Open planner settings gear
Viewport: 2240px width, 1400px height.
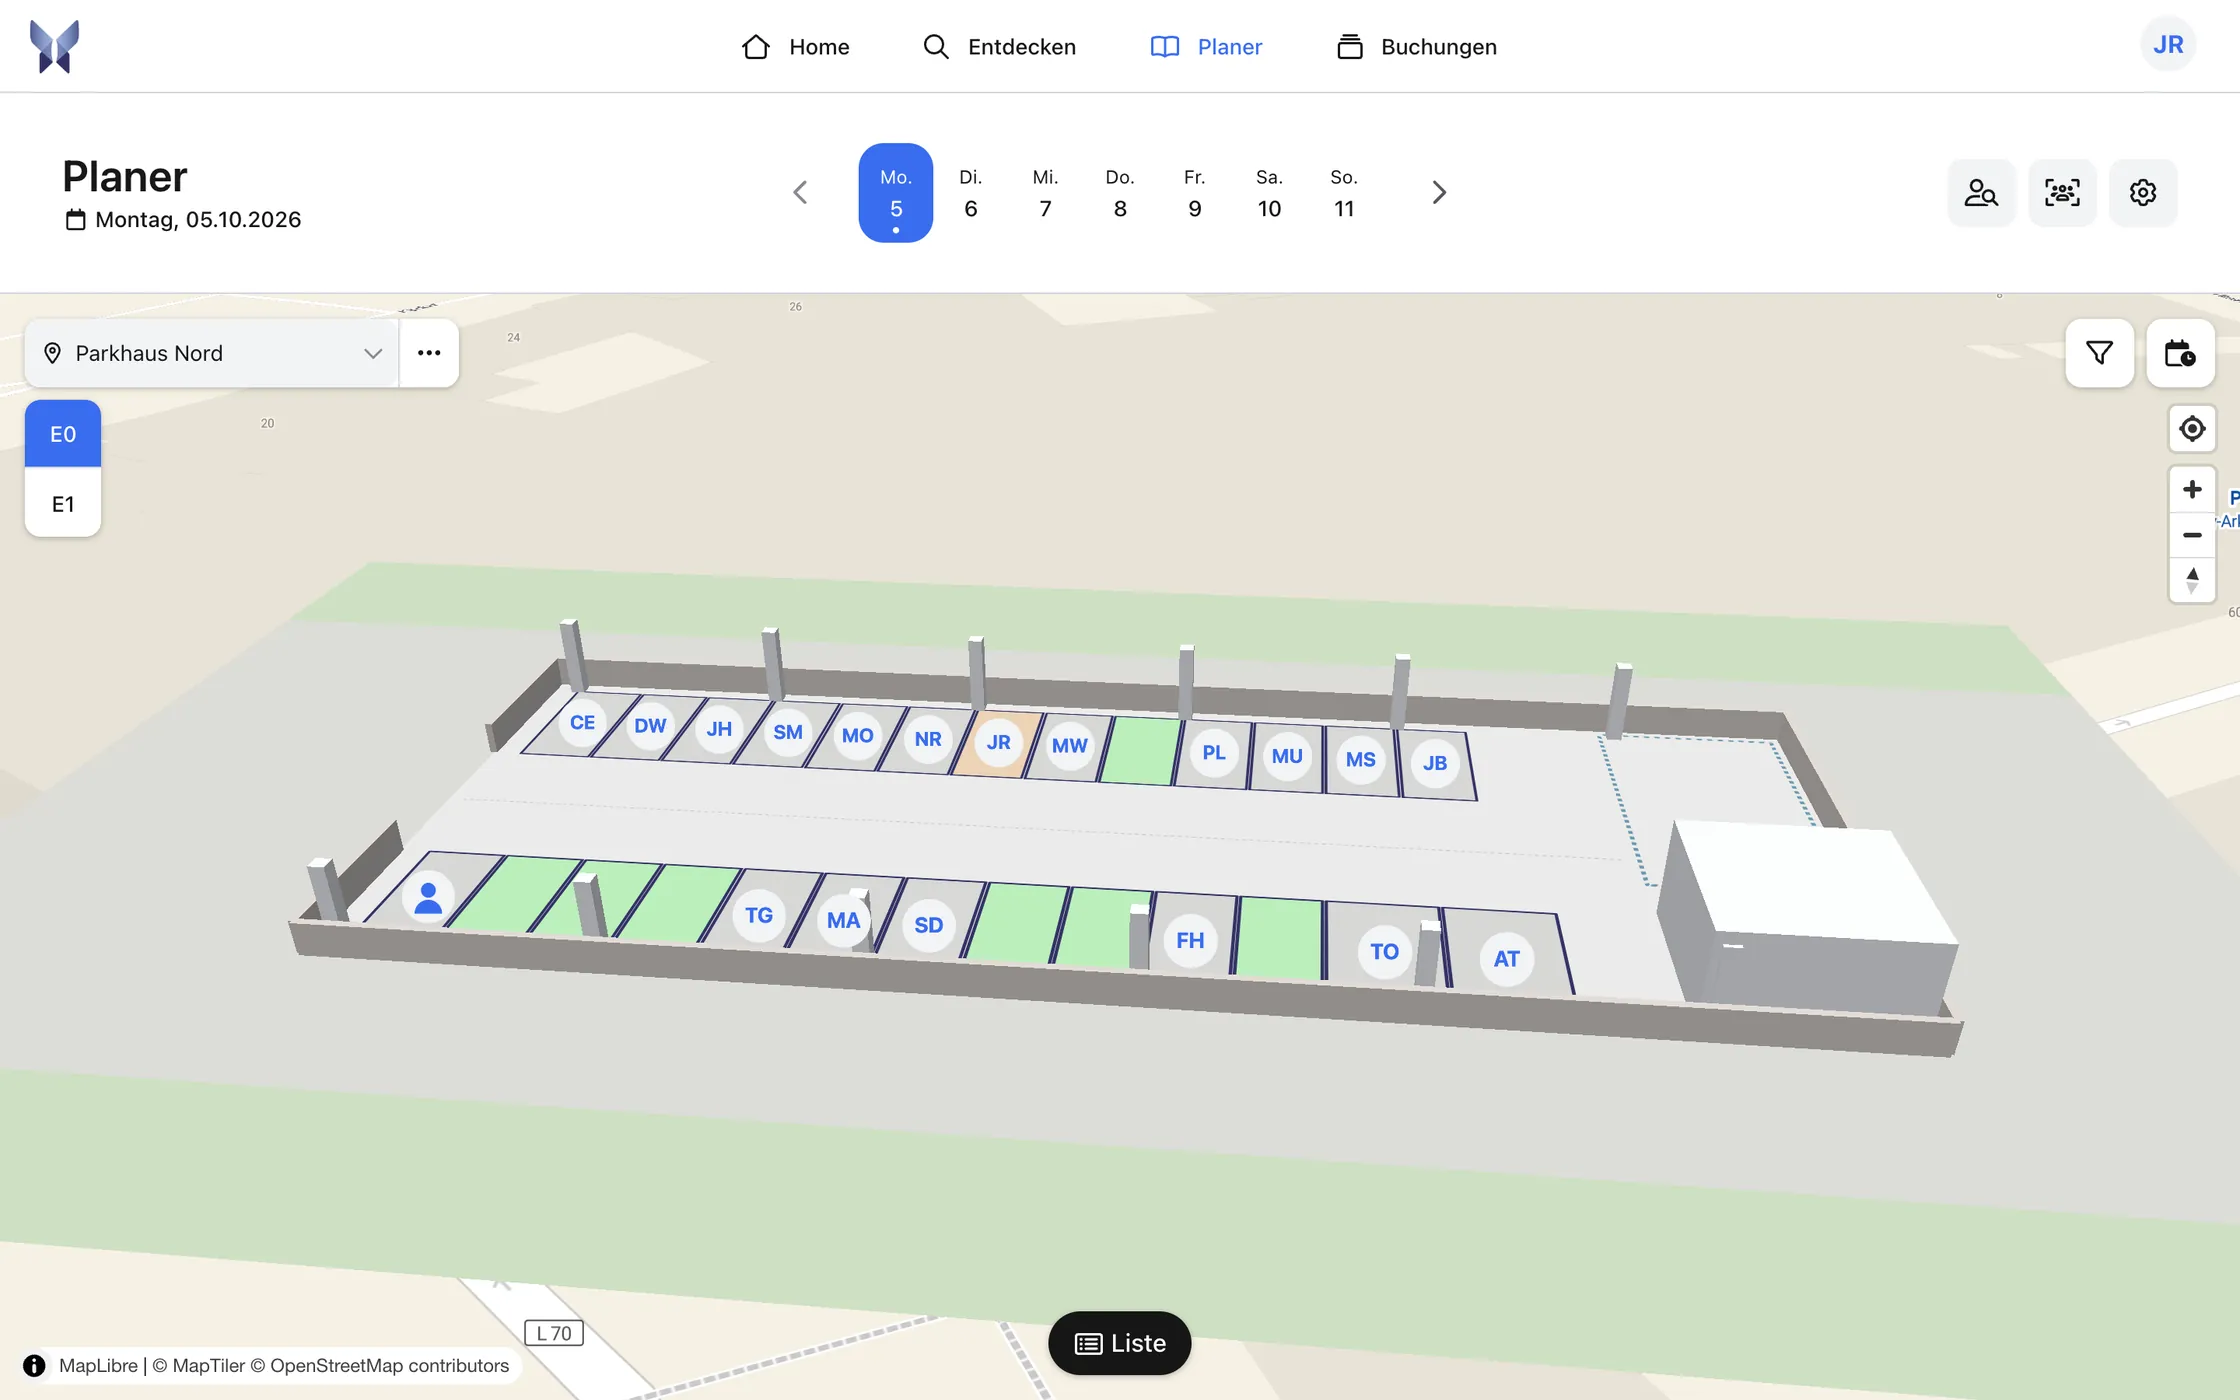pos(2143,192)
